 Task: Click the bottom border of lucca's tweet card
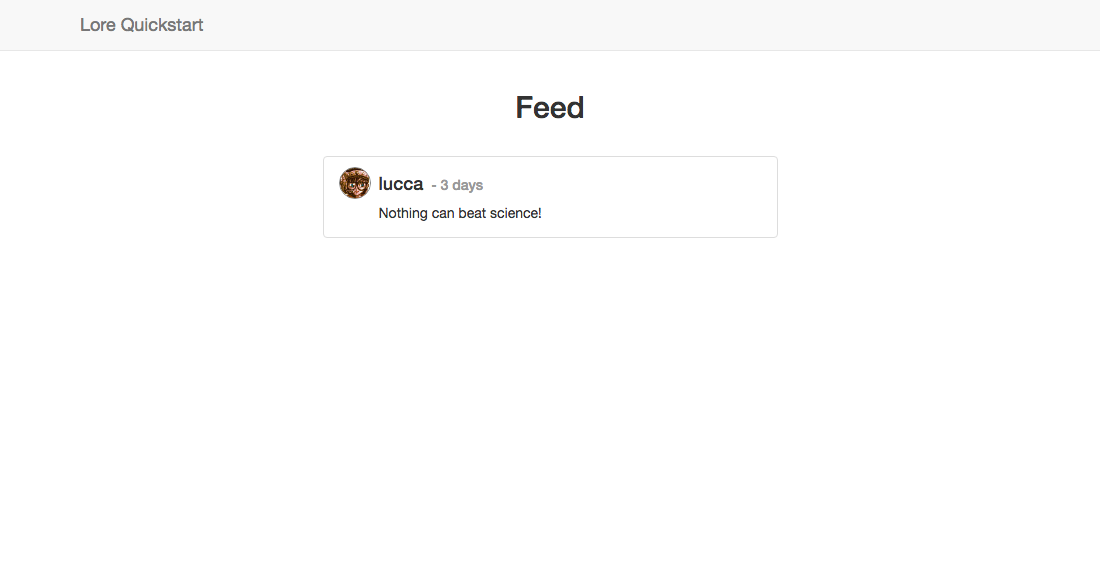tap(550, 237)
